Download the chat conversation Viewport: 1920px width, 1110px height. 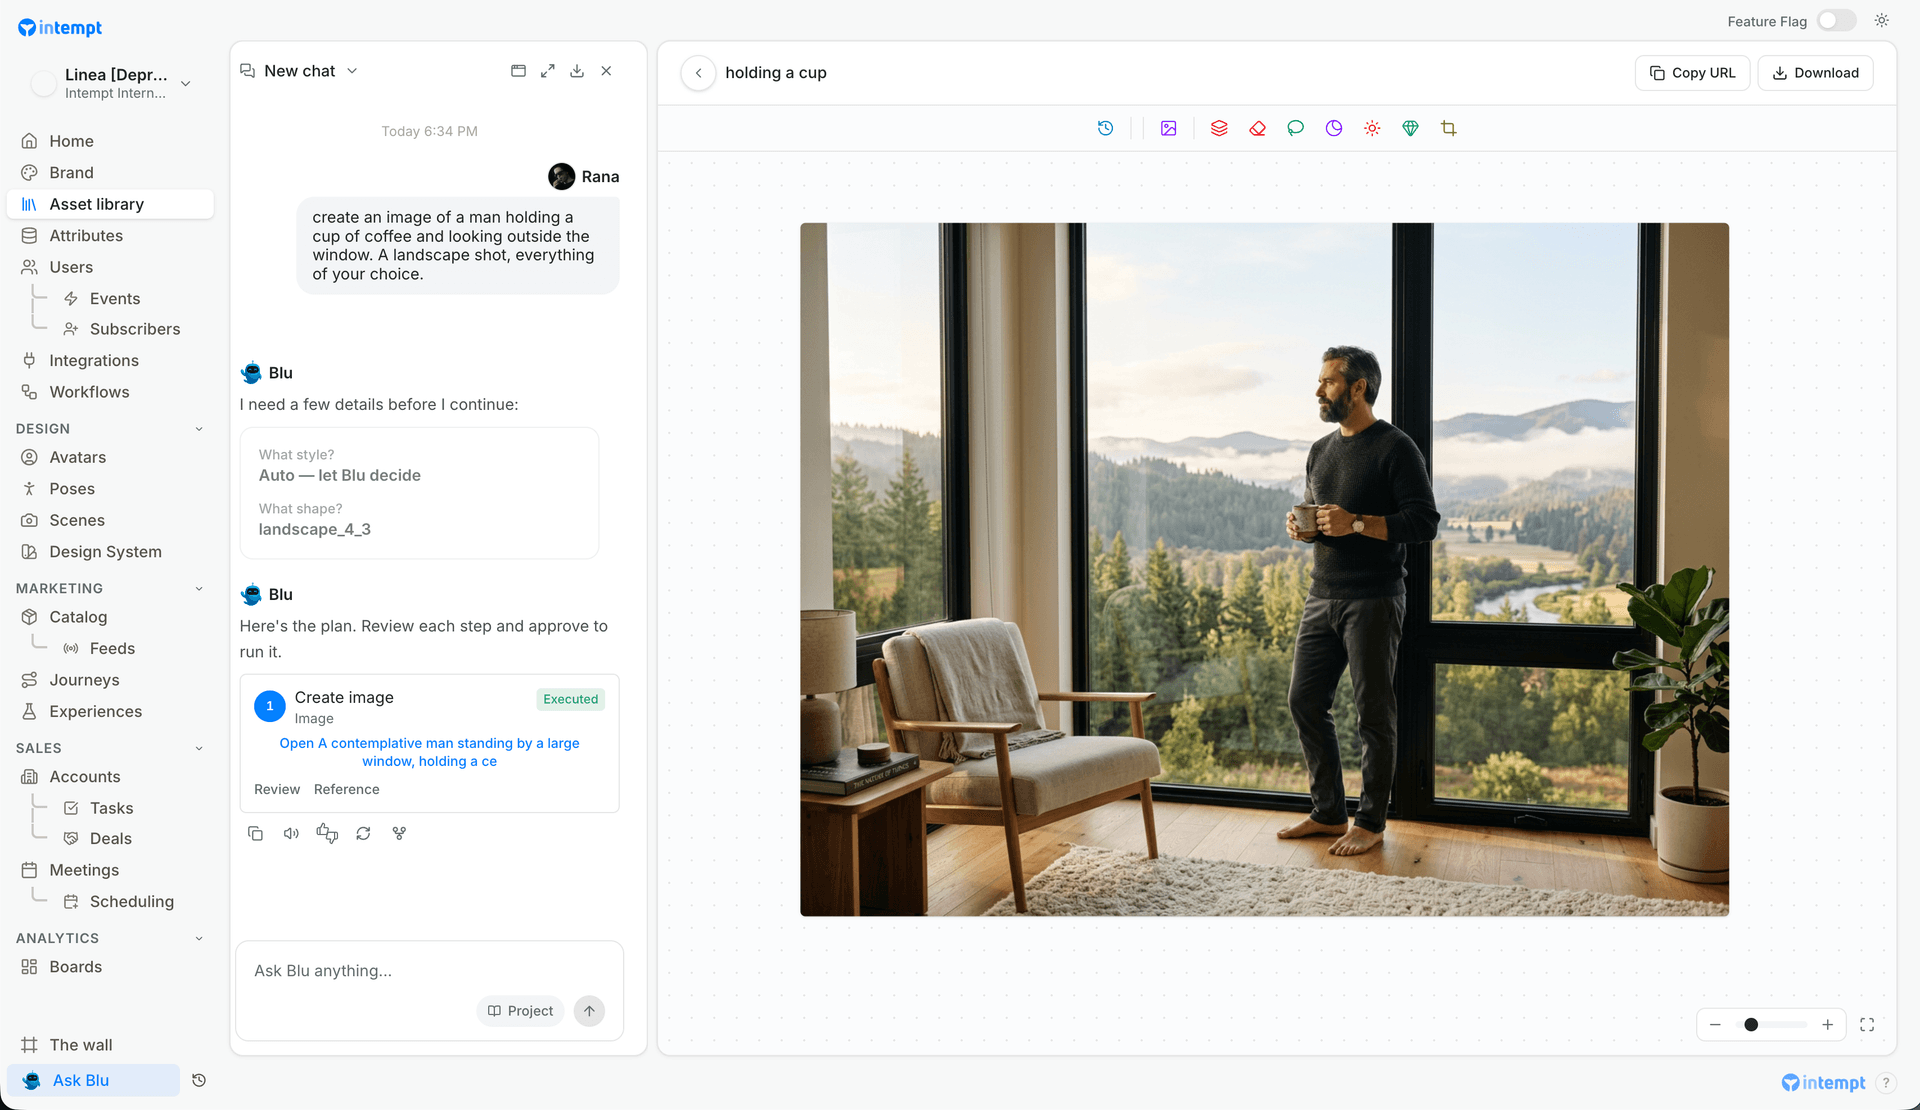577,71
